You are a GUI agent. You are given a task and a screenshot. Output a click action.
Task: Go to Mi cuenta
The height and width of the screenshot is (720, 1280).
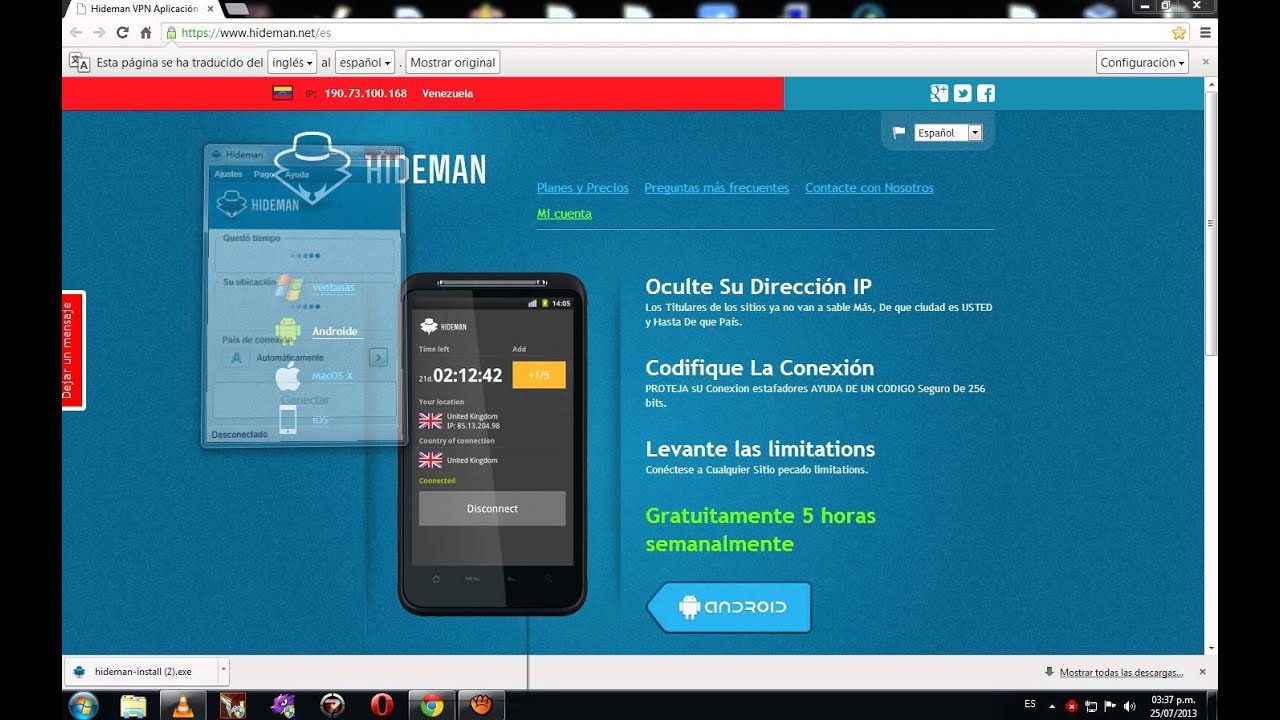(564, 214)
